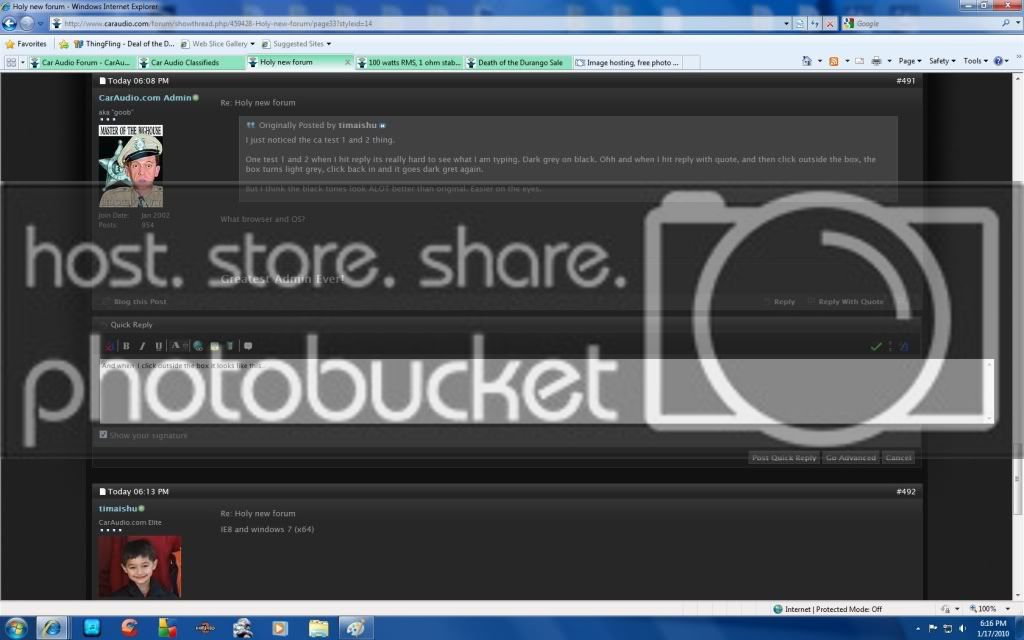The image size is (1024, 640).
Task: Click the Home icon in command bar
Action: [807, 61]
